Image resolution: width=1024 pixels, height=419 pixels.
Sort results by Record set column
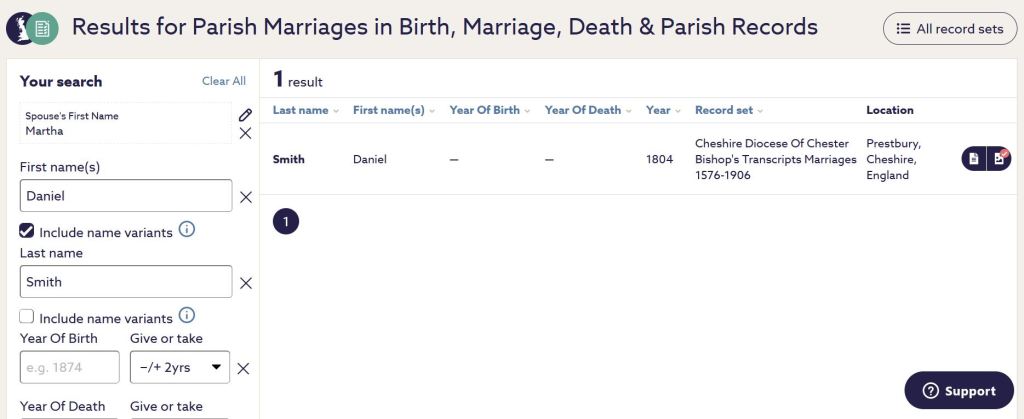[729, 110]
